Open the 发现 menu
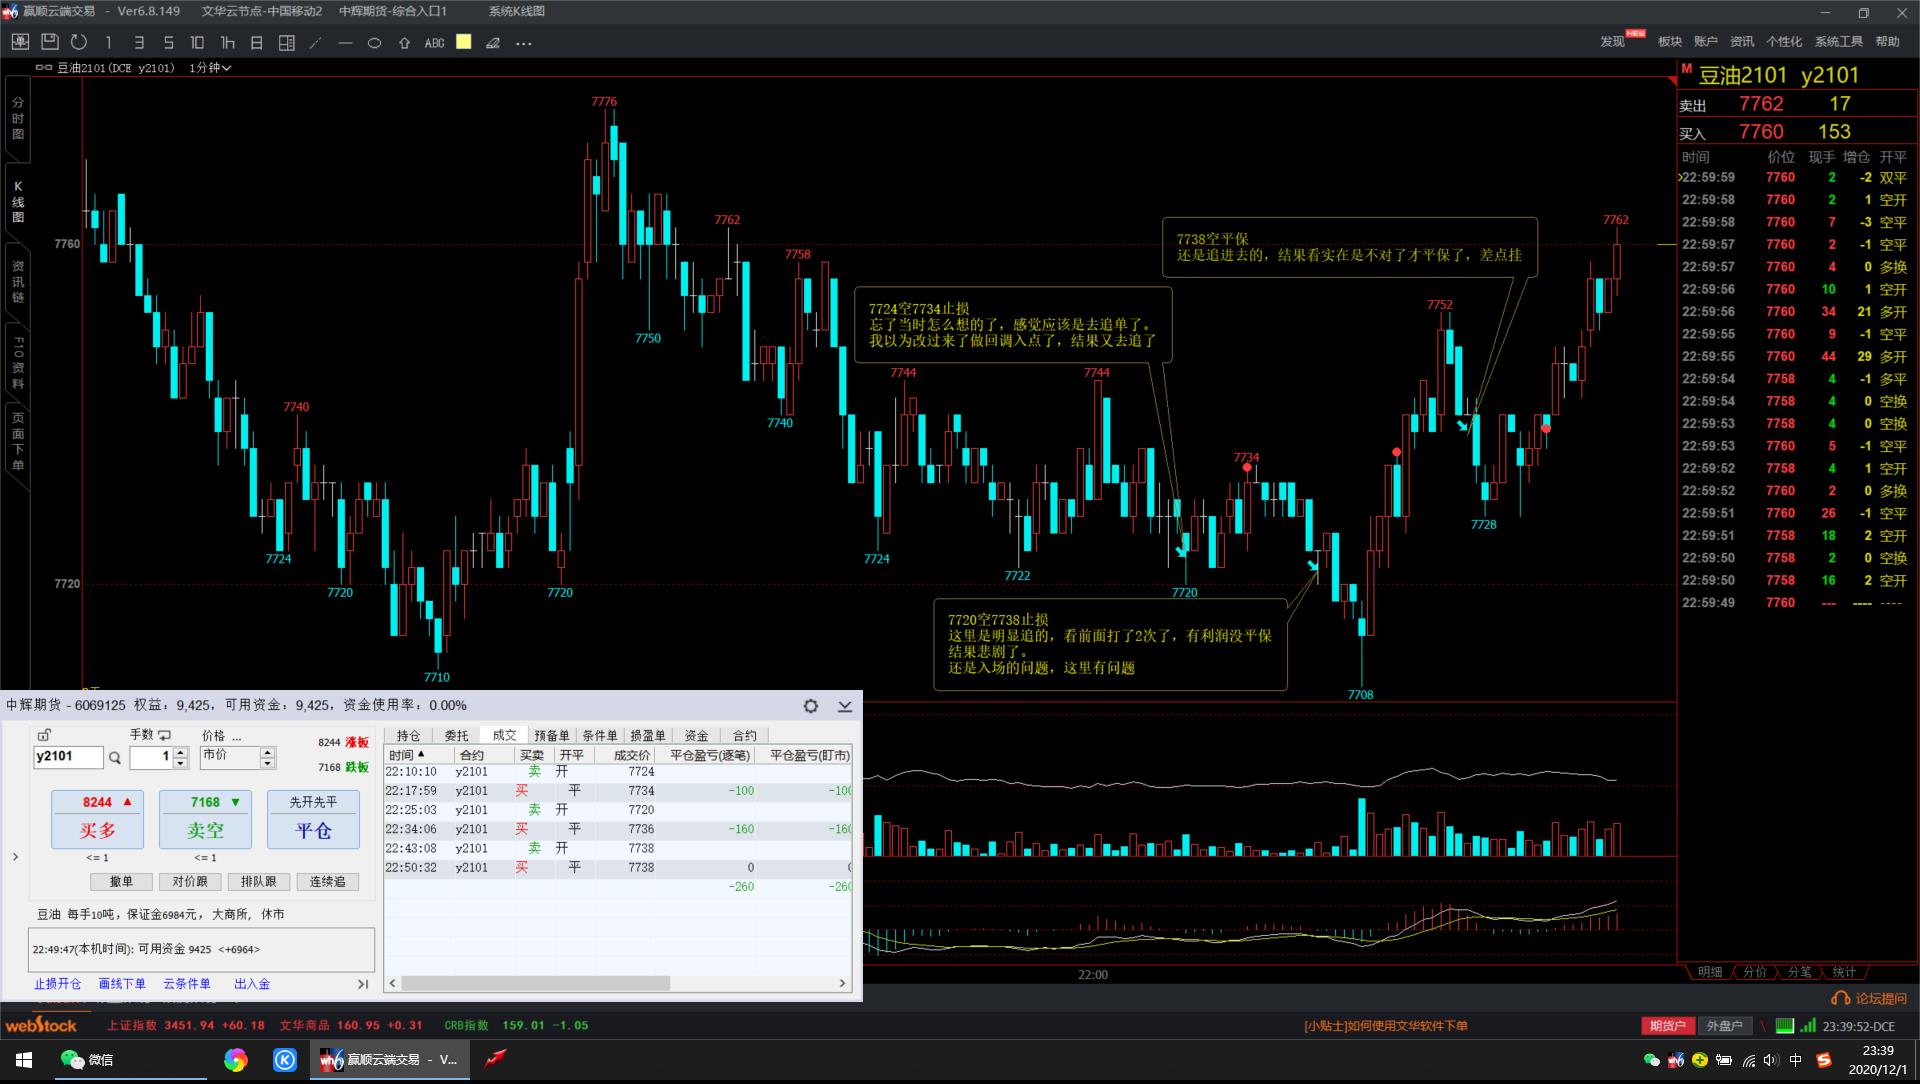The width and height of the screenshot is (1920, 1084). 1613,41
